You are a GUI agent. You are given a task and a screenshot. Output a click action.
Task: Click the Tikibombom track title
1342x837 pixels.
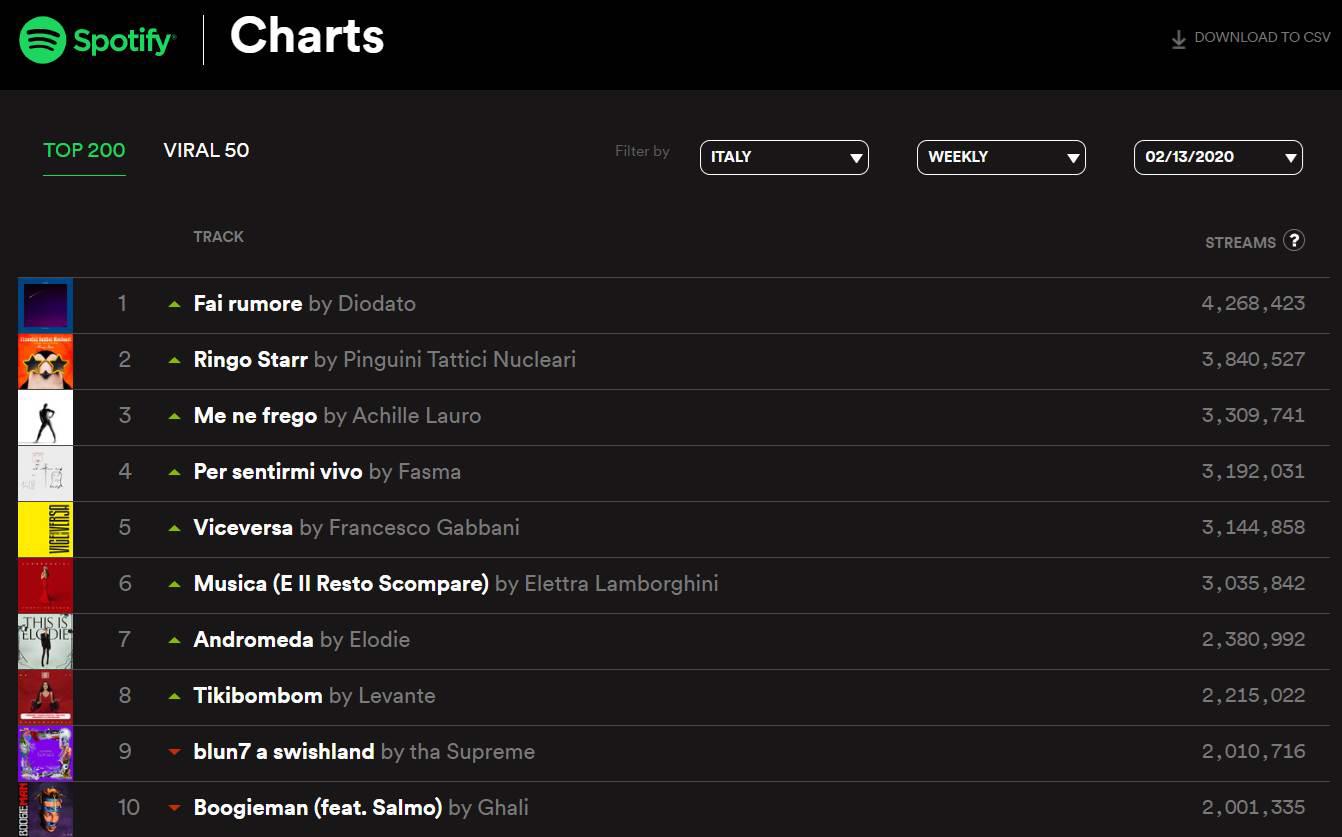click(258, 696)
